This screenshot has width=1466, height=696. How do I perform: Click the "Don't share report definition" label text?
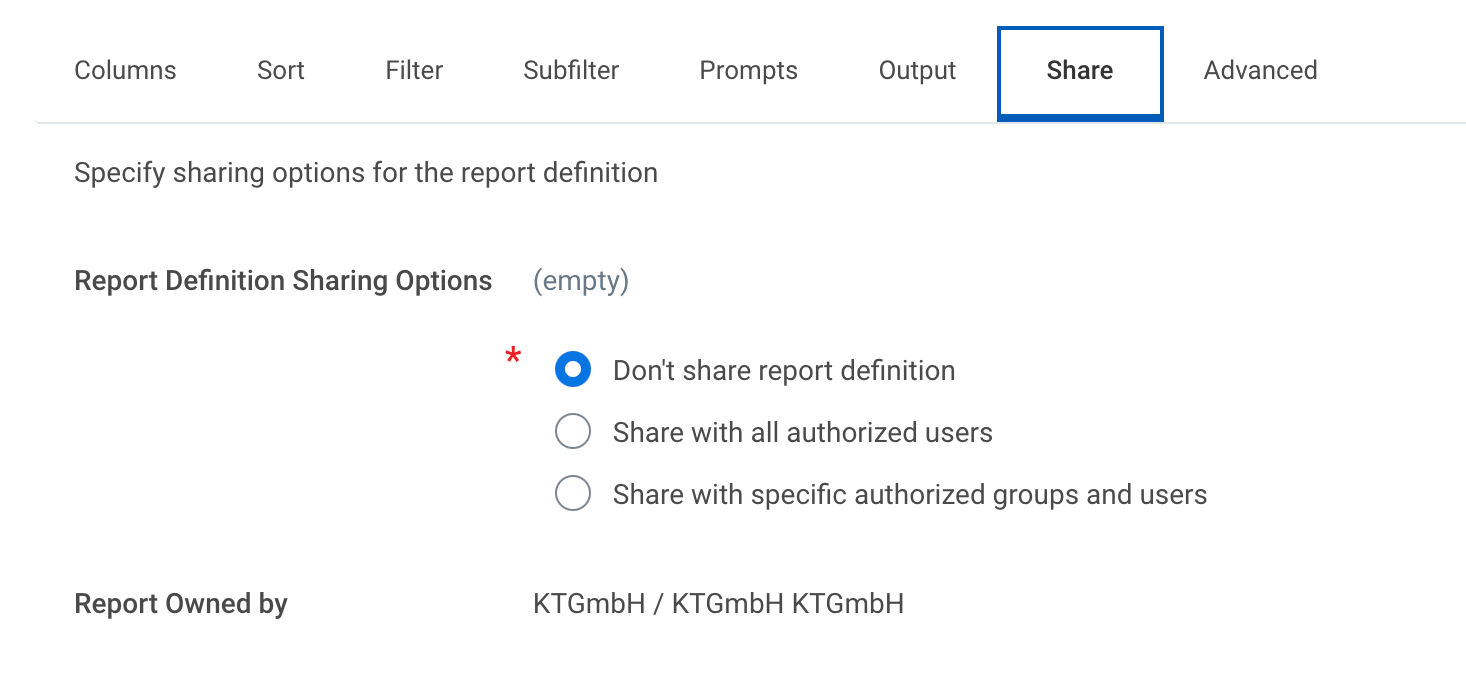point(784,371)
